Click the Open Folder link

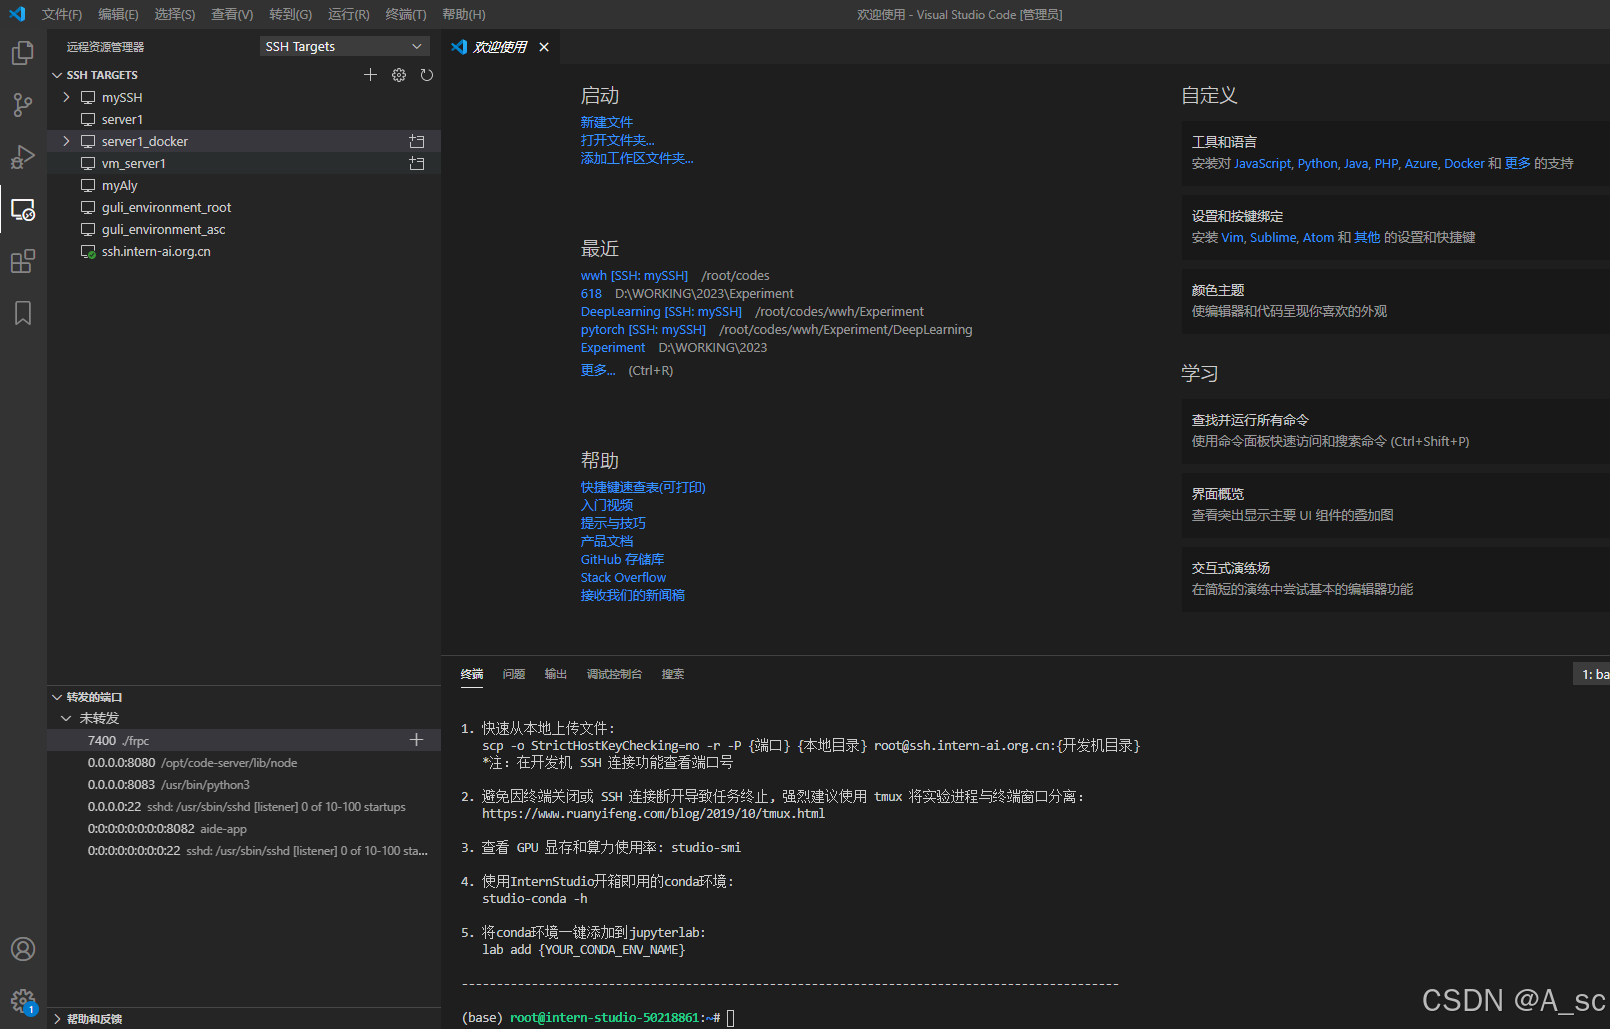pos(618,140)
